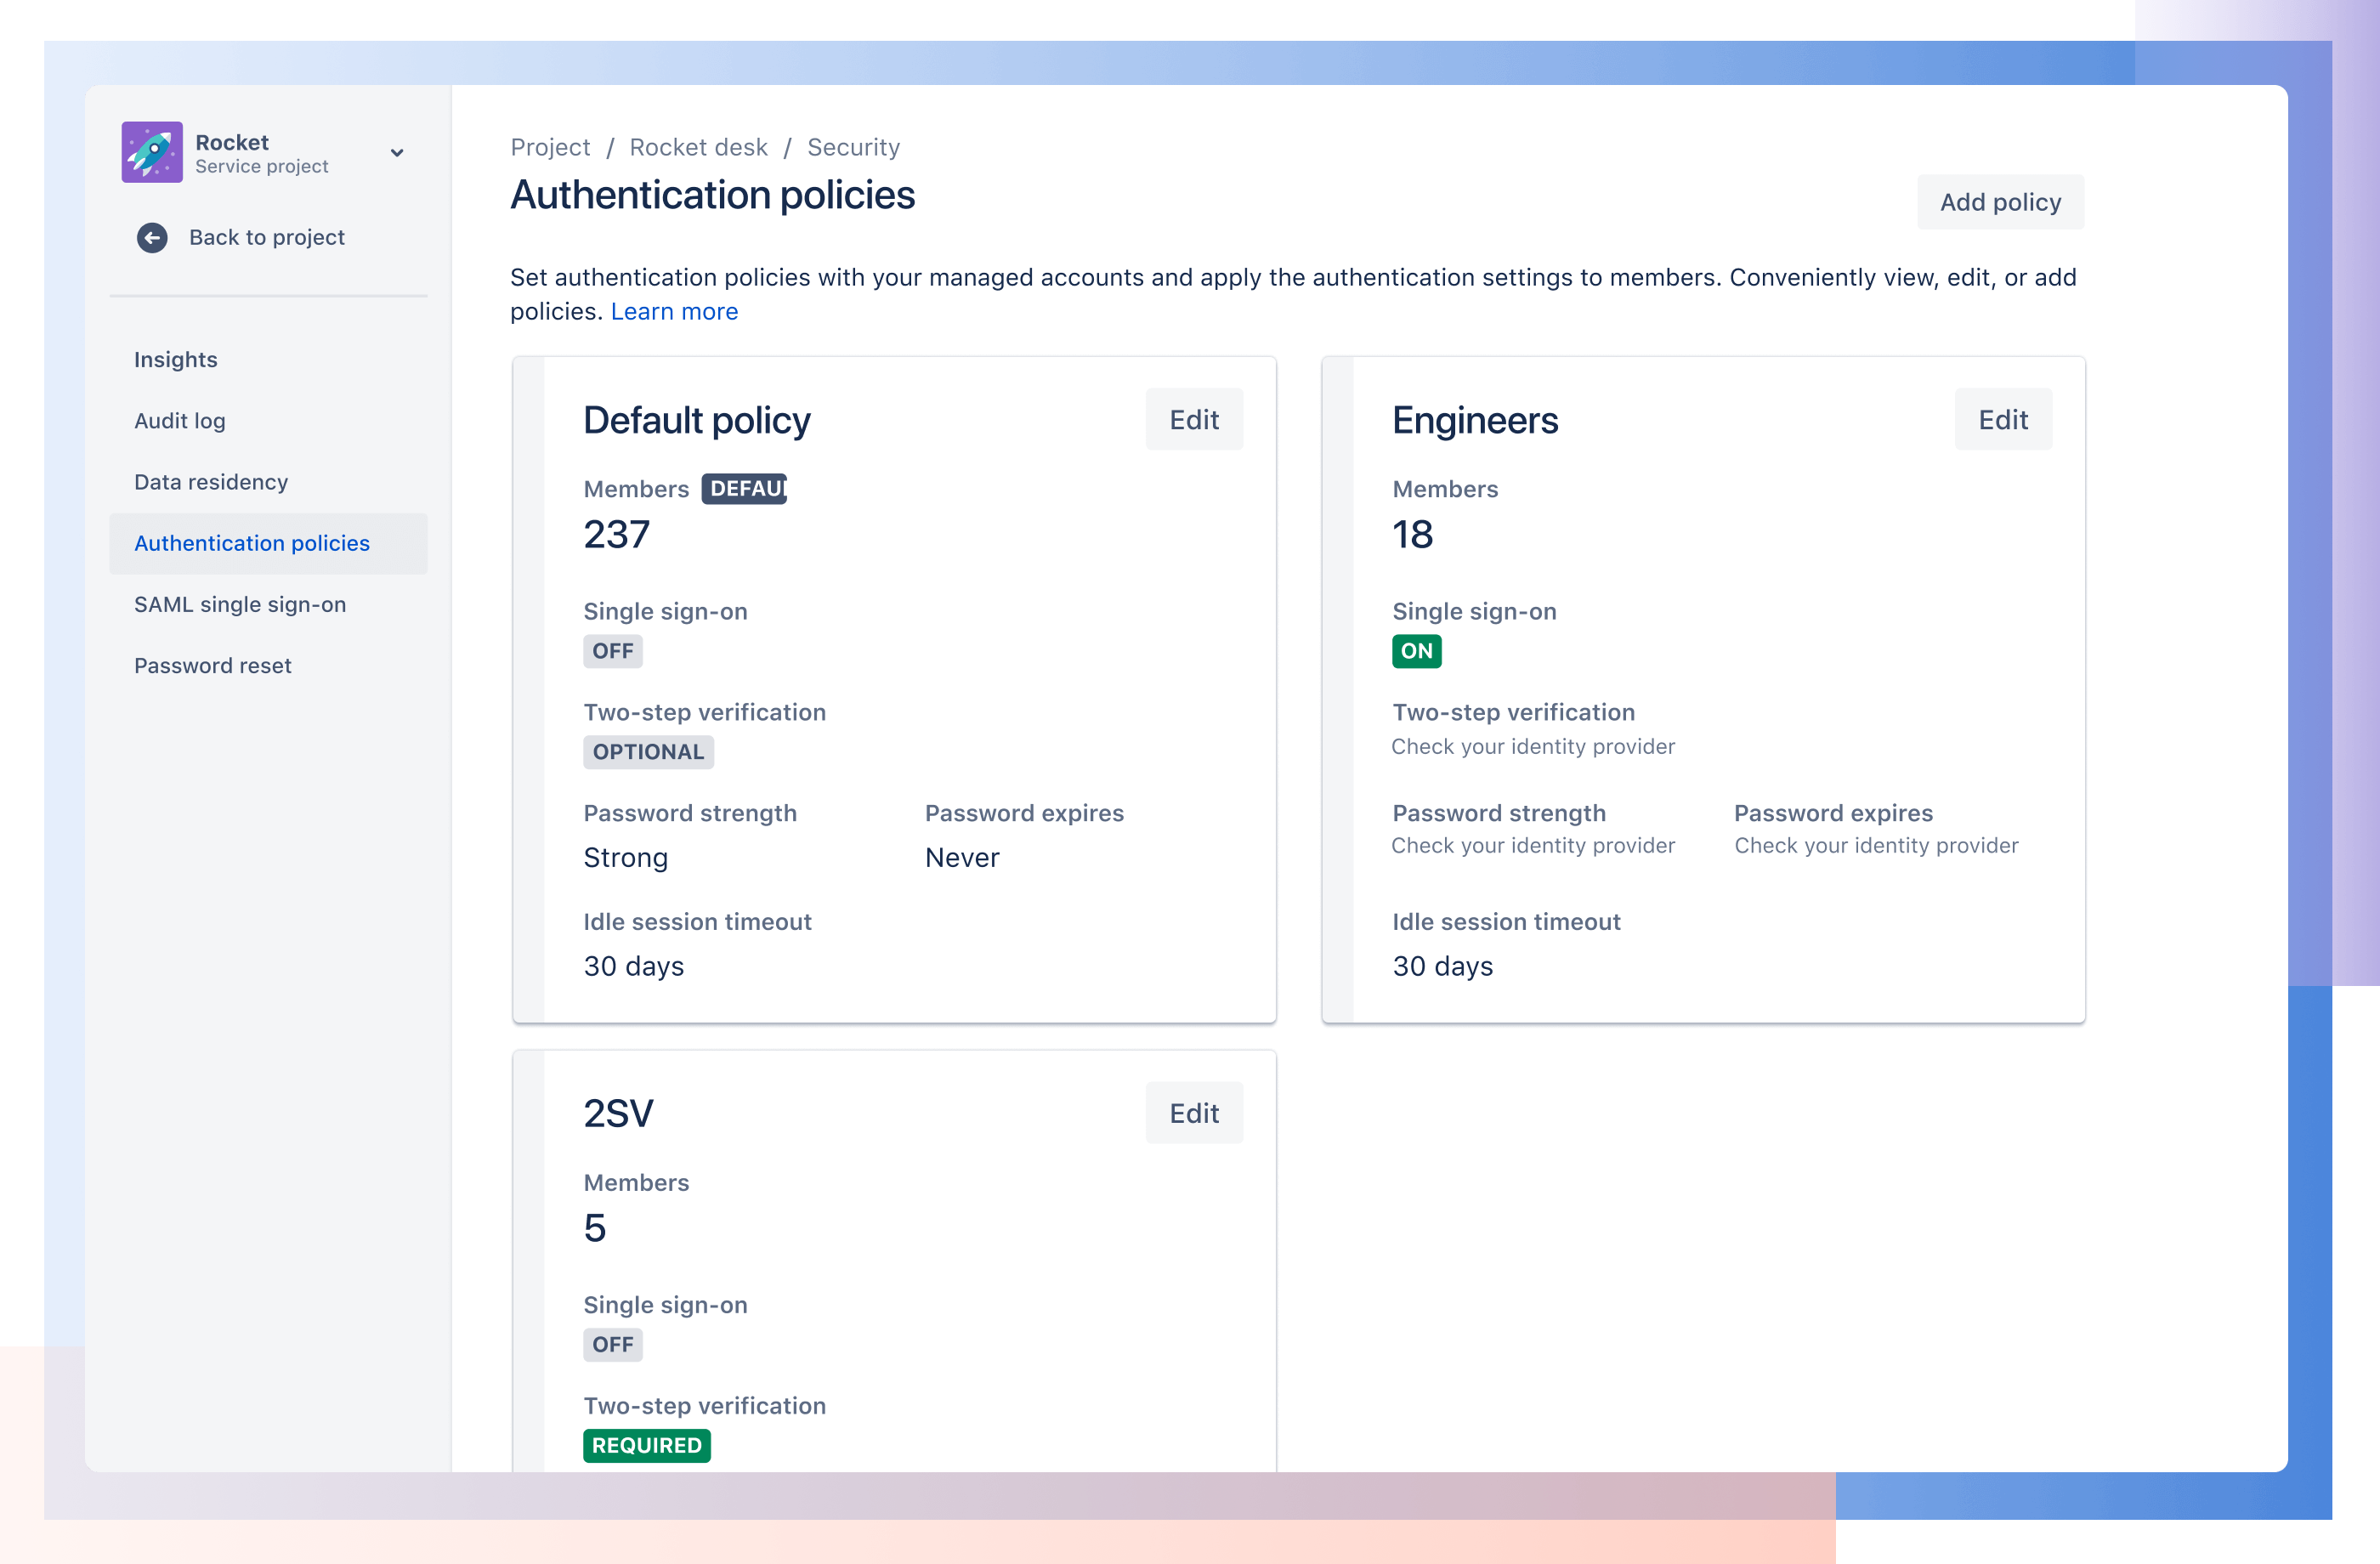Click the Password reset sidebar icon
This screenshot has height=1564, width=2380.
[212, 663]
